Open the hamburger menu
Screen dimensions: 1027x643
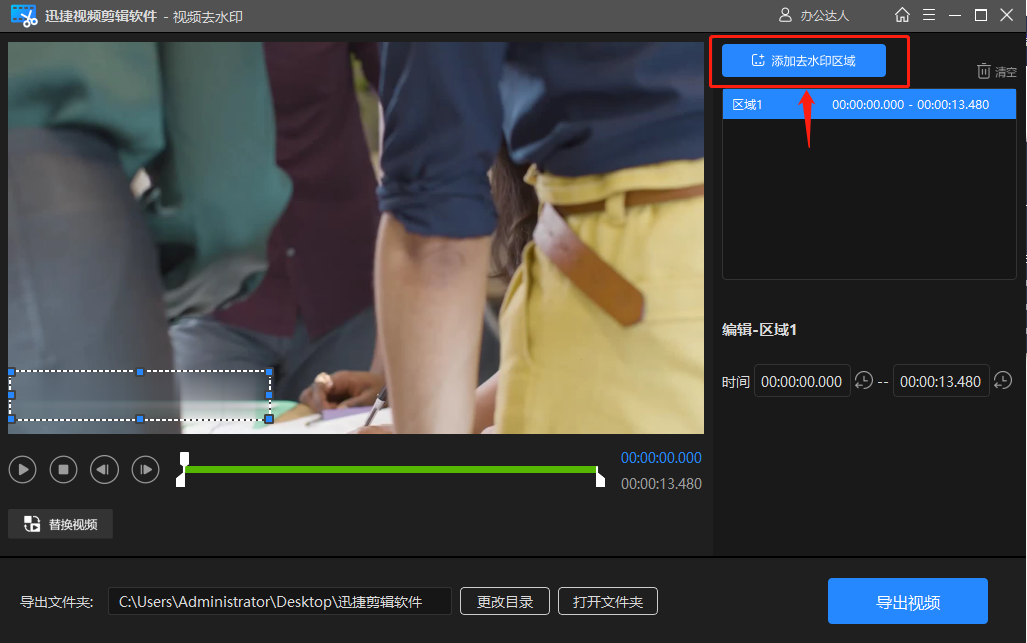(x=929, y=15)
